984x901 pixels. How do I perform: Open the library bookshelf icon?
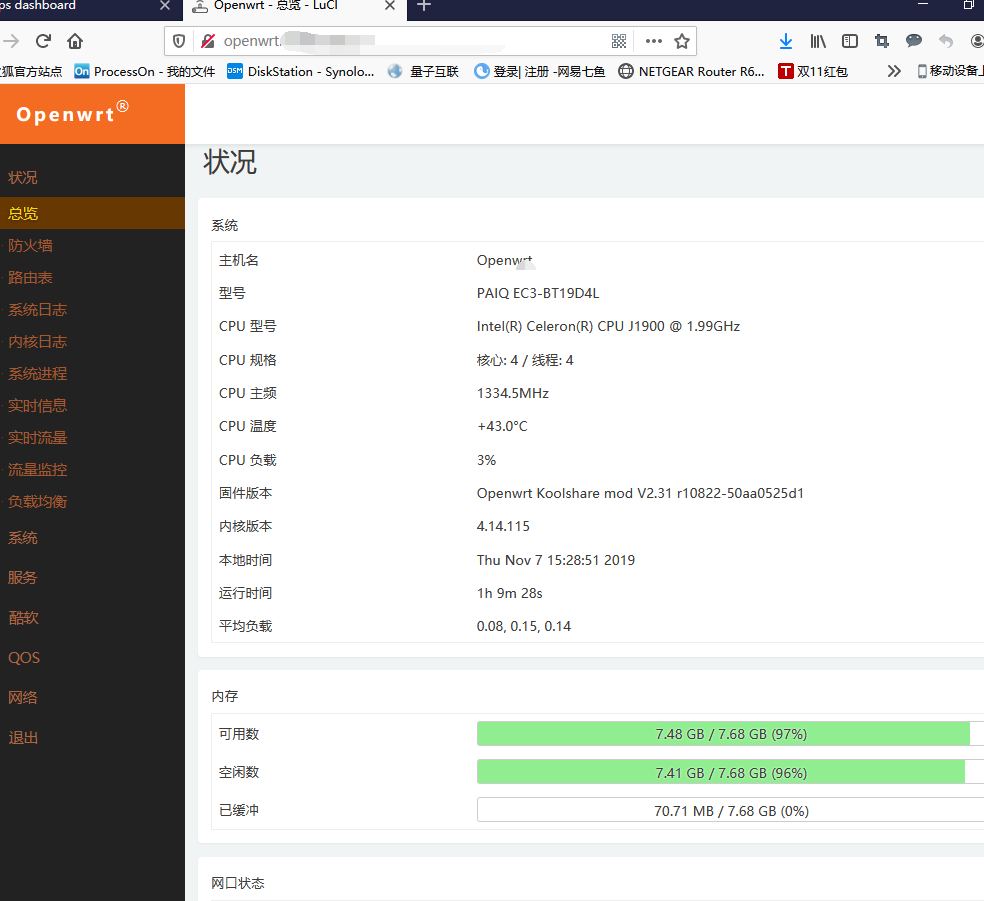click(818, 41)
